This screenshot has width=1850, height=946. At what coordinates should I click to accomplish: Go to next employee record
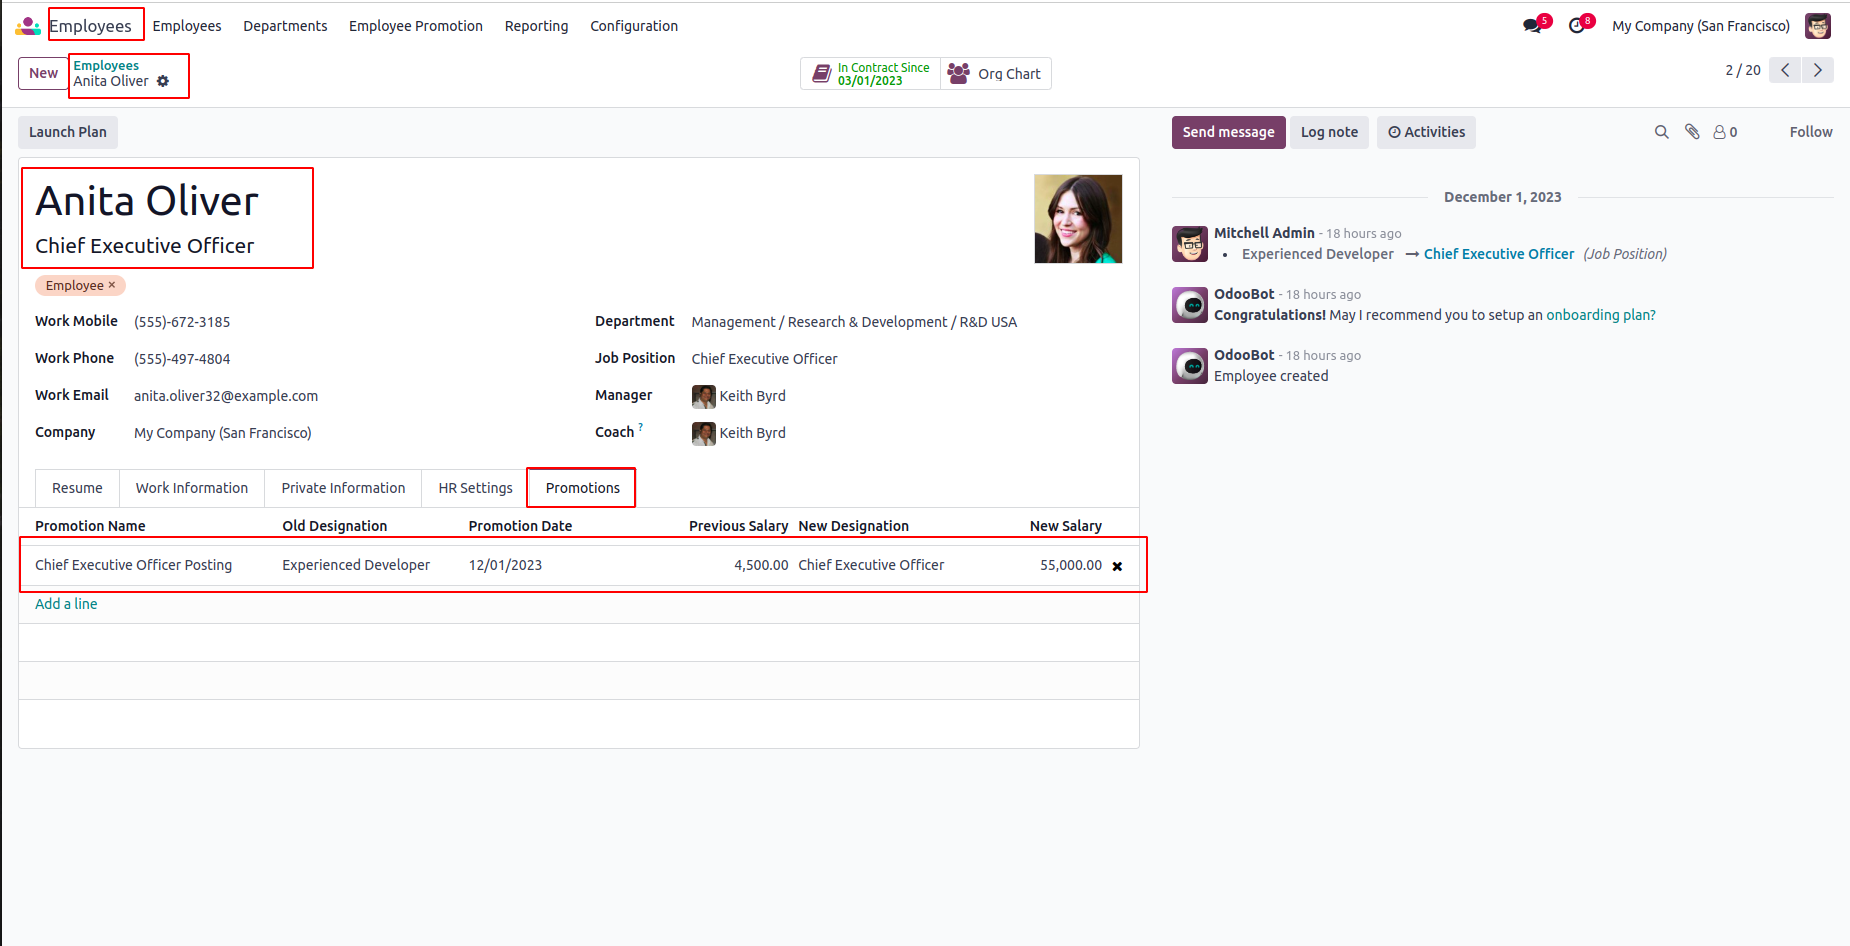1818,70
